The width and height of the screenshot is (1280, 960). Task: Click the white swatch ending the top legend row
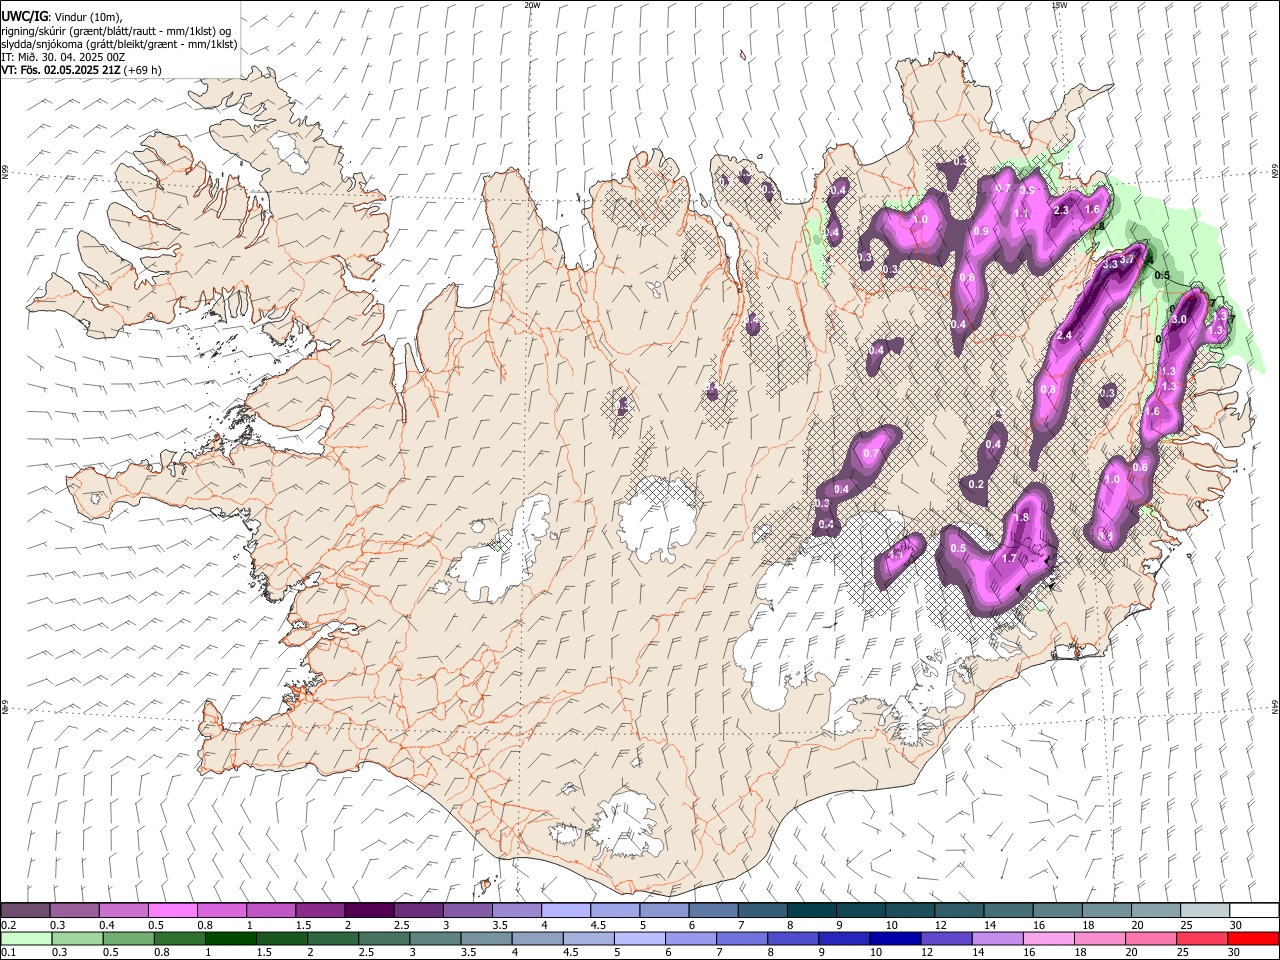click(1253, 910)
